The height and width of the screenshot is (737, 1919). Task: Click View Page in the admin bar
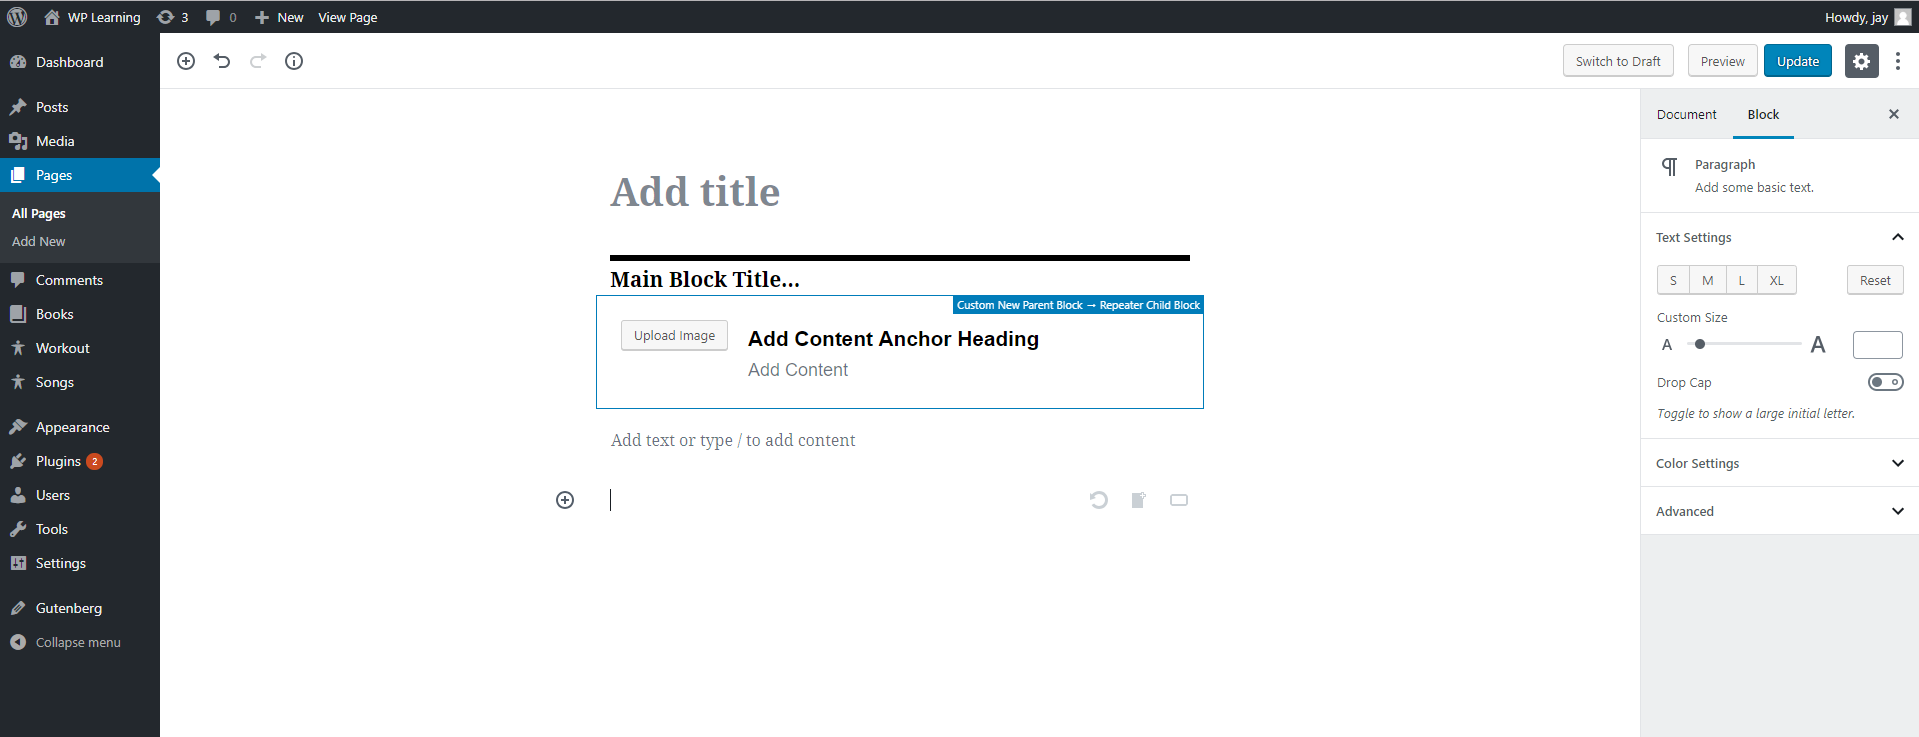[347, 17]
